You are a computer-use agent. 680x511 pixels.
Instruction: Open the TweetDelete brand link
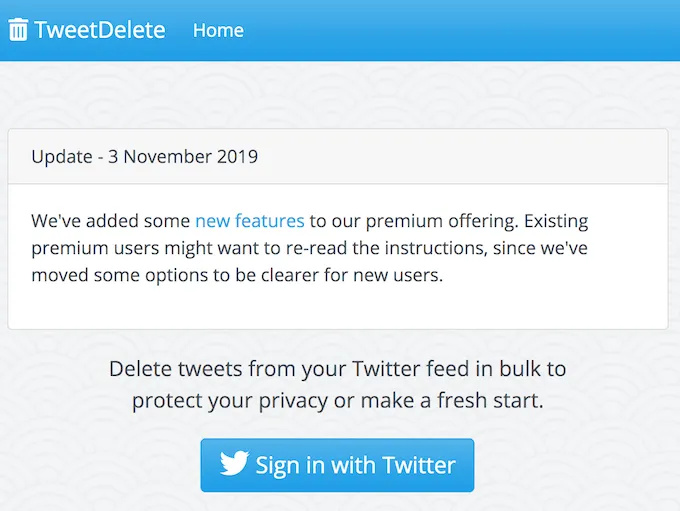99,30
